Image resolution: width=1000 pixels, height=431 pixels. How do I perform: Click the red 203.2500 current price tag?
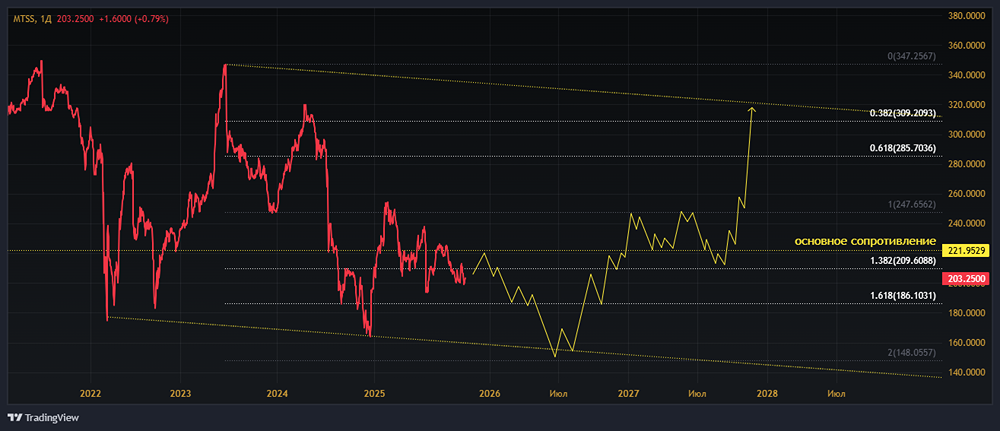coord(965,279)
